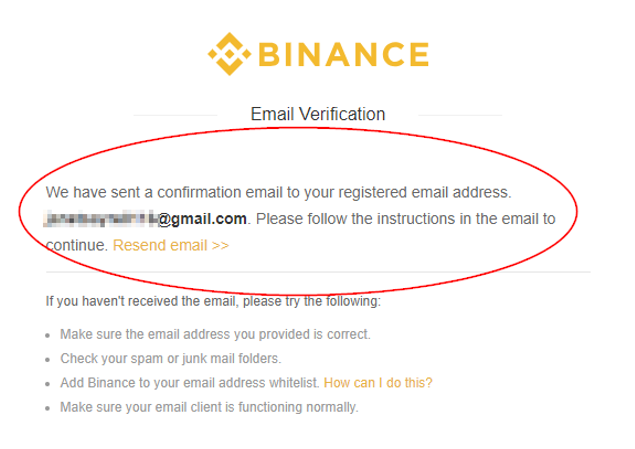635x449 pixels.
Task: Click the word continue before Resend email
Action: 77,245
